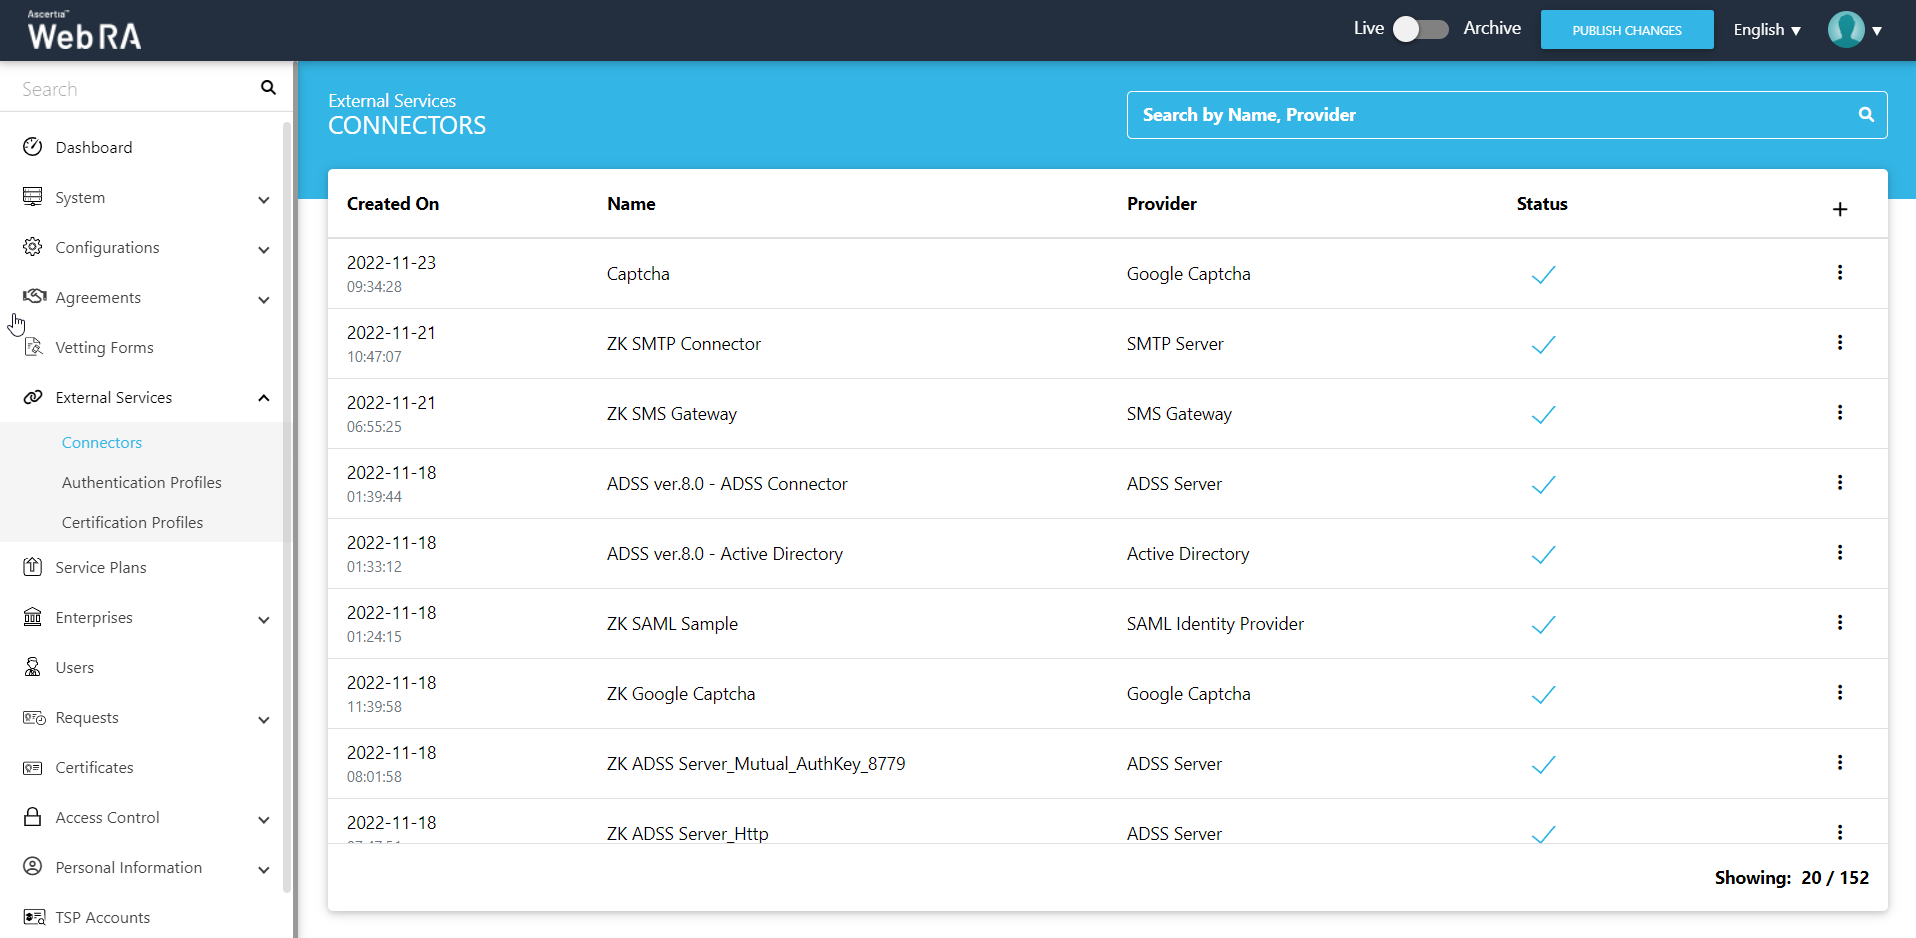The width and height of the screenshot is (1916, 938).
Task: Expand the Configurations menu chevron
Action: [x=263, y=249]
